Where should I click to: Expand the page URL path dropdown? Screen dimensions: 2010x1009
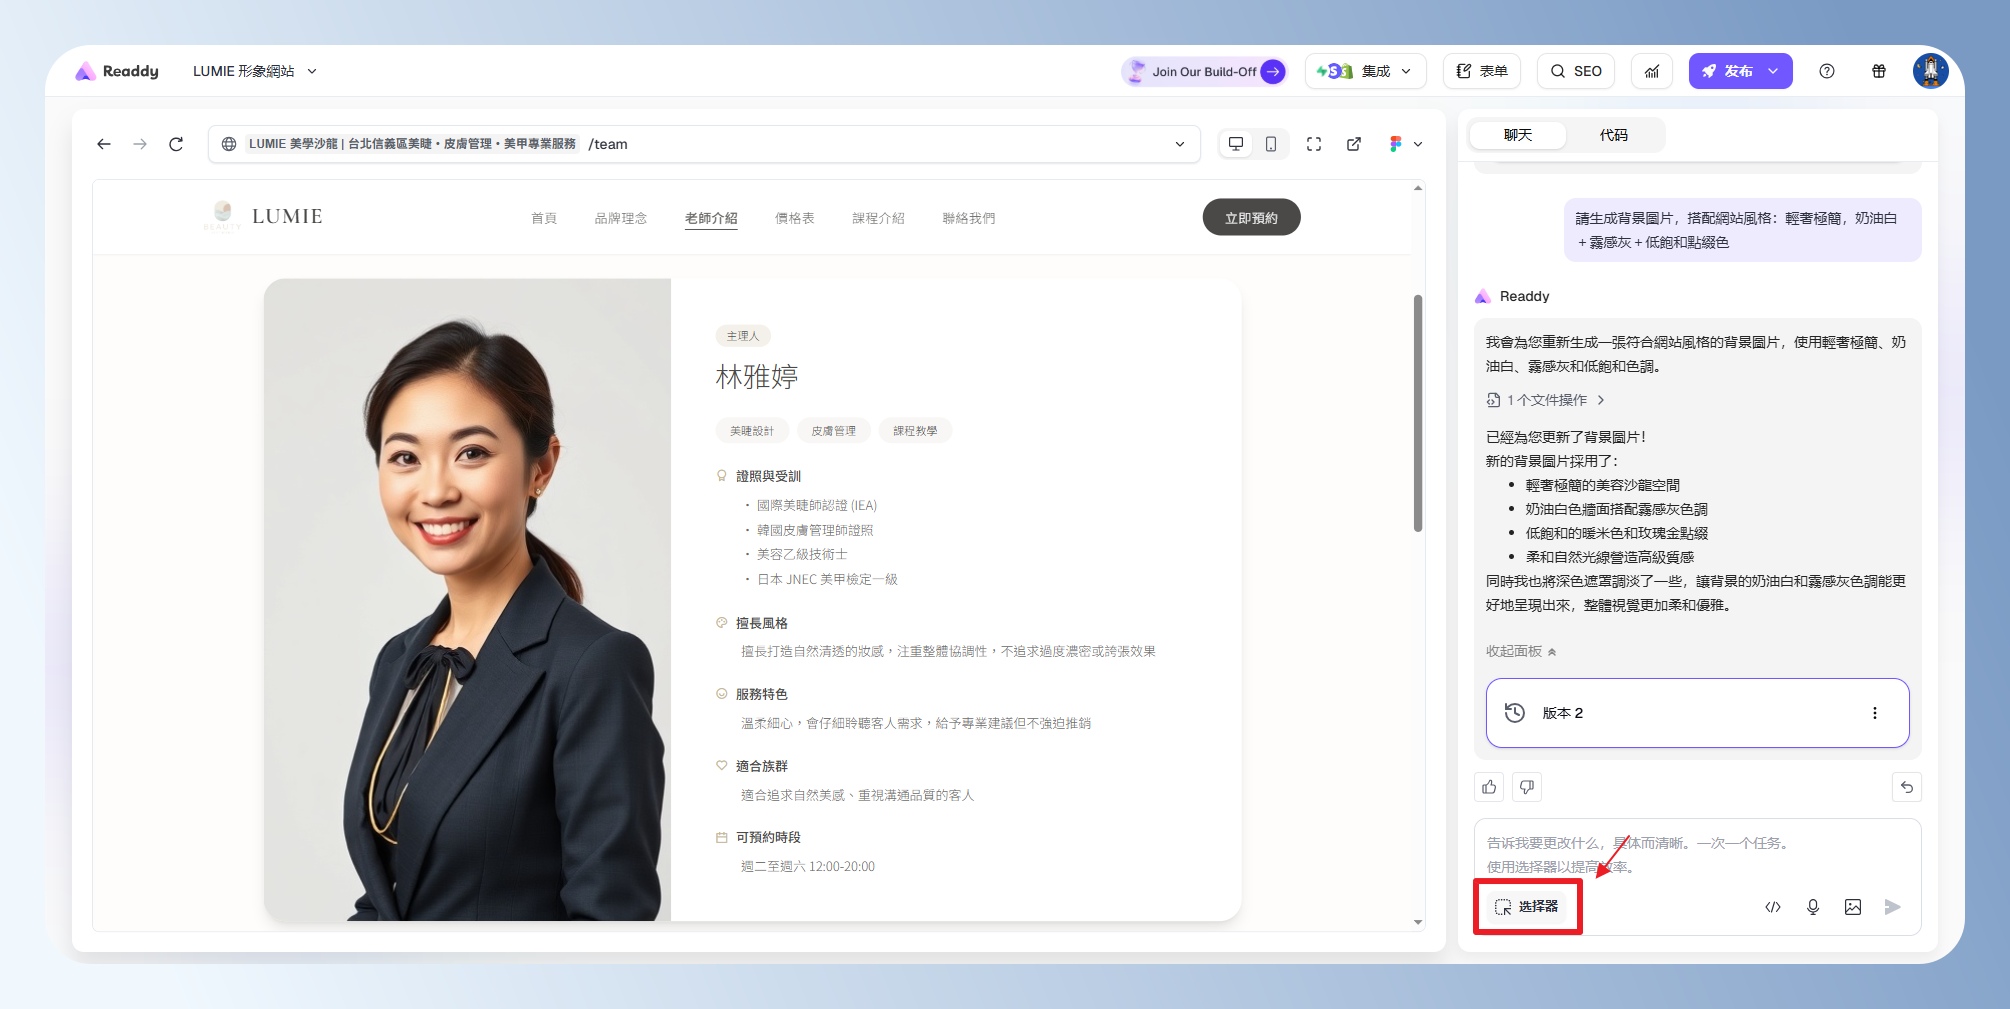click(x=1180, y=144)
